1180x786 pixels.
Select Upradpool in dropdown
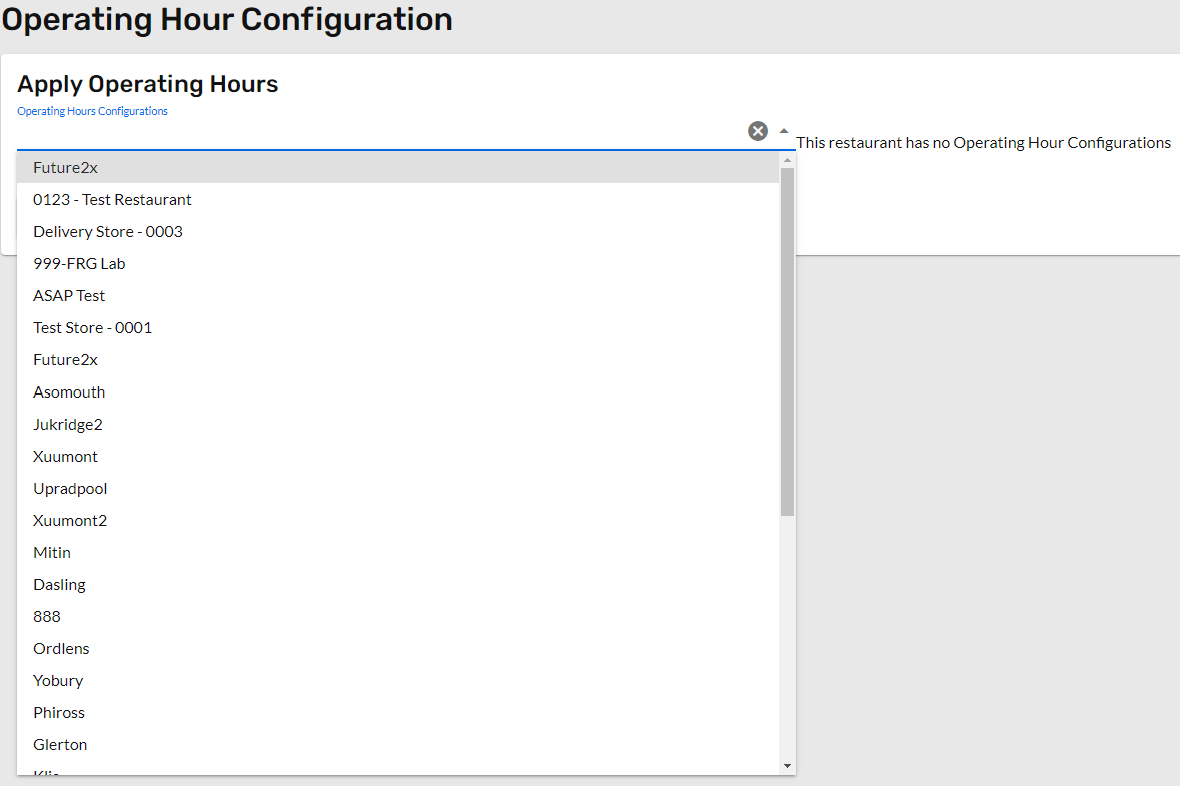[x=398, y=489]
